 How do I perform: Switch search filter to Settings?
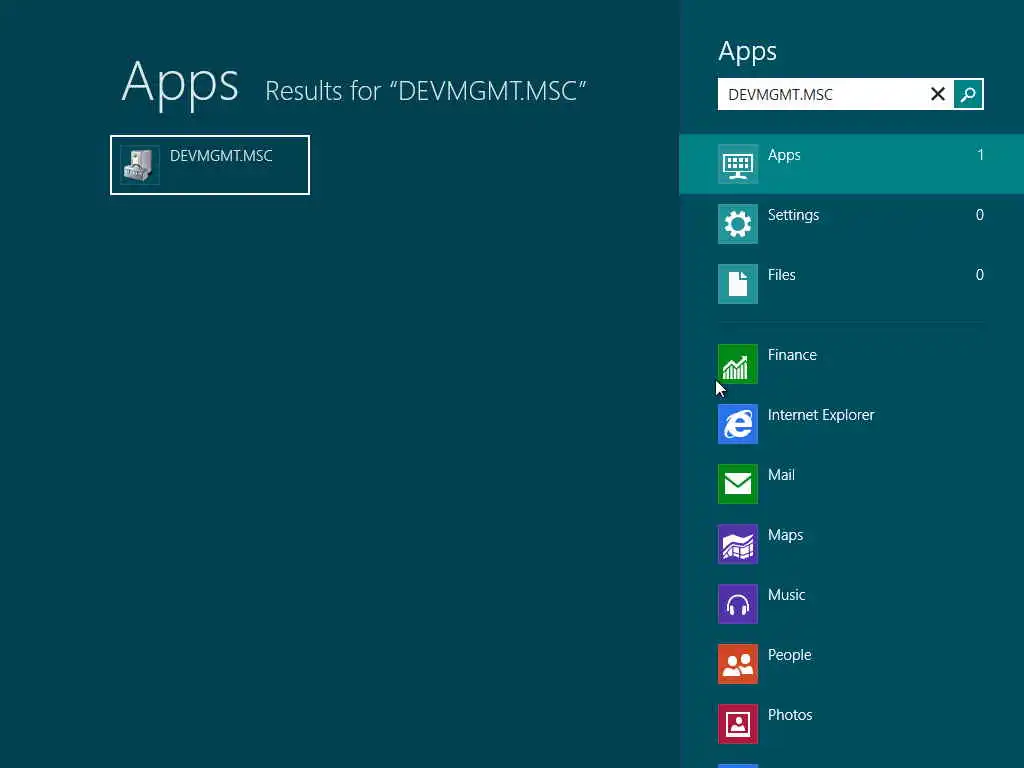coord(793,215)
